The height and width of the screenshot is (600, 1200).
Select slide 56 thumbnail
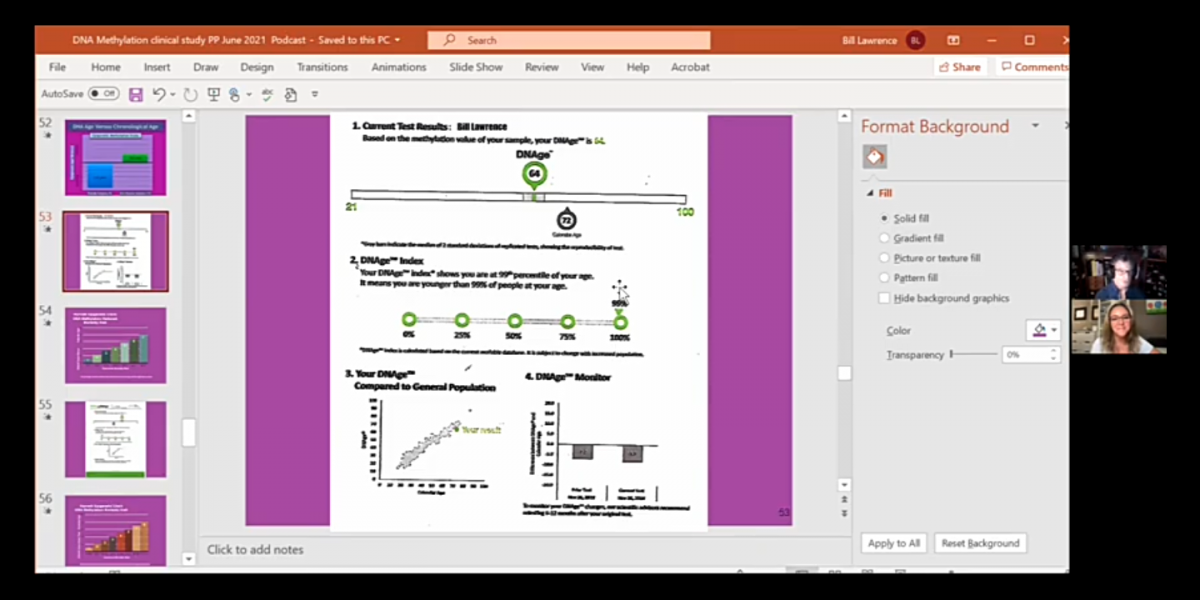click(x=115, y=531)
